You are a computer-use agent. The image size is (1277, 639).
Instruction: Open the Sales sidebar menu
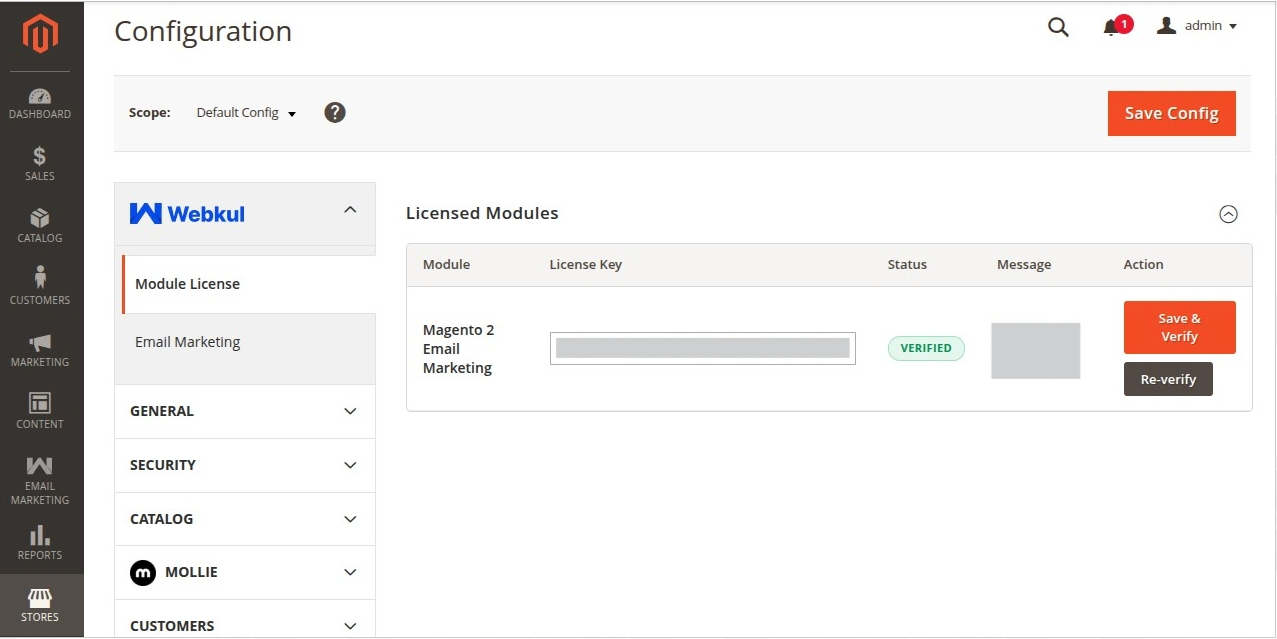(40, 165)
